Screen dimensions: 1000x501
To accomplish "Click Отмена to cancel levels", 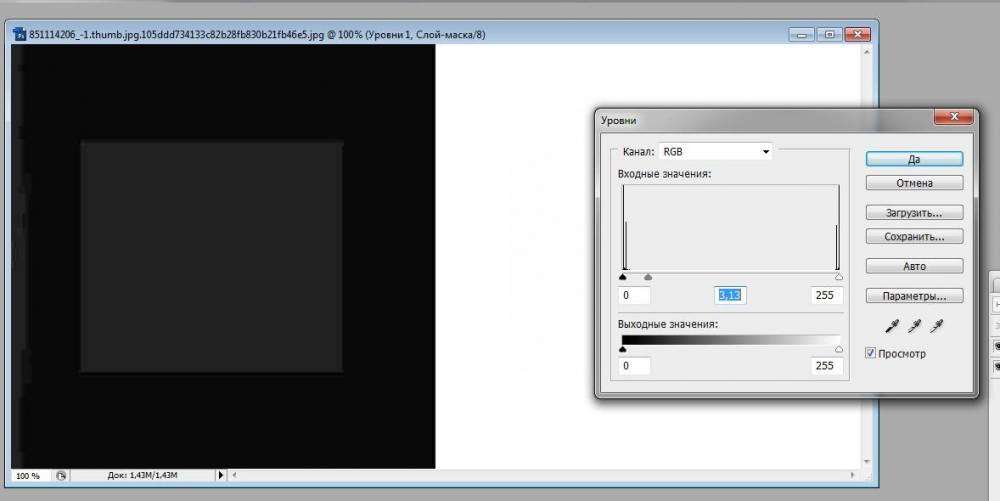I will coord(914,183).
